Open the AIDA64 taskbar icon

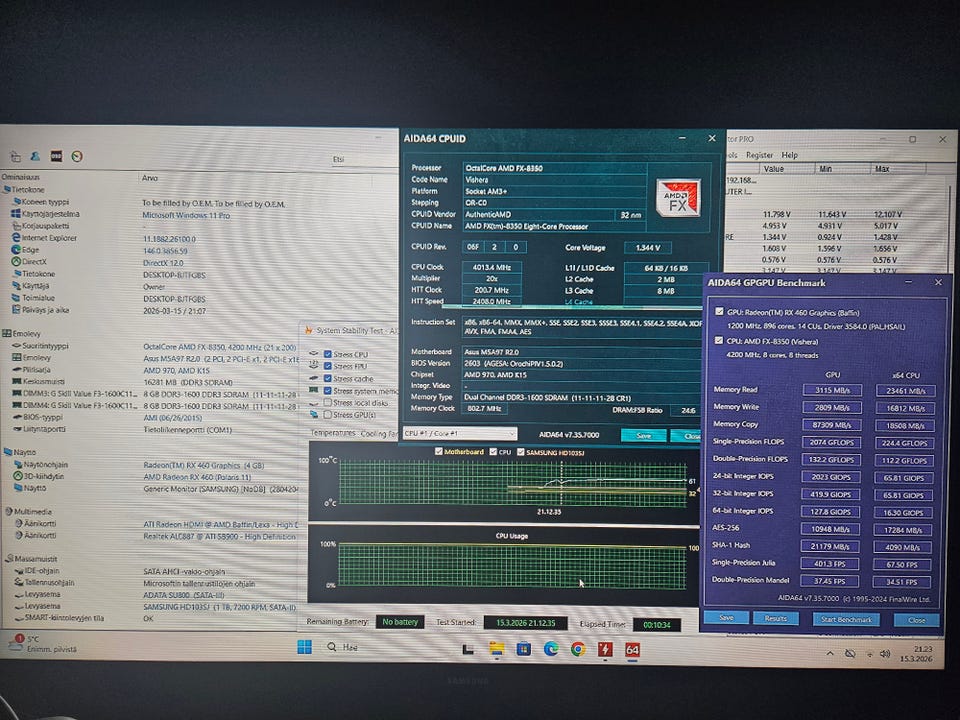tap(632, 650)
